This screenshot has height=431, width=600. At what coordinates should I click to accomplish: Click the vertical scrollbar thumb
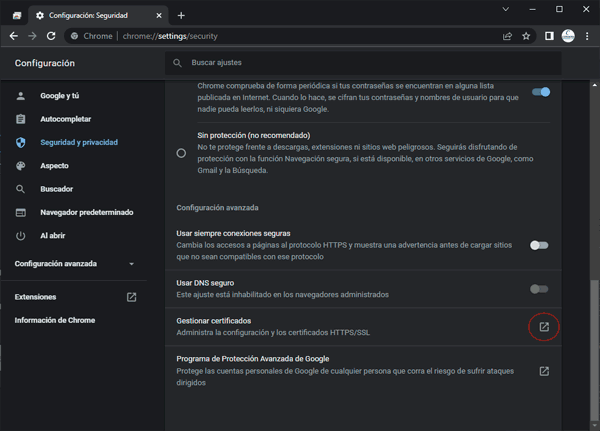tap(594, 350)
